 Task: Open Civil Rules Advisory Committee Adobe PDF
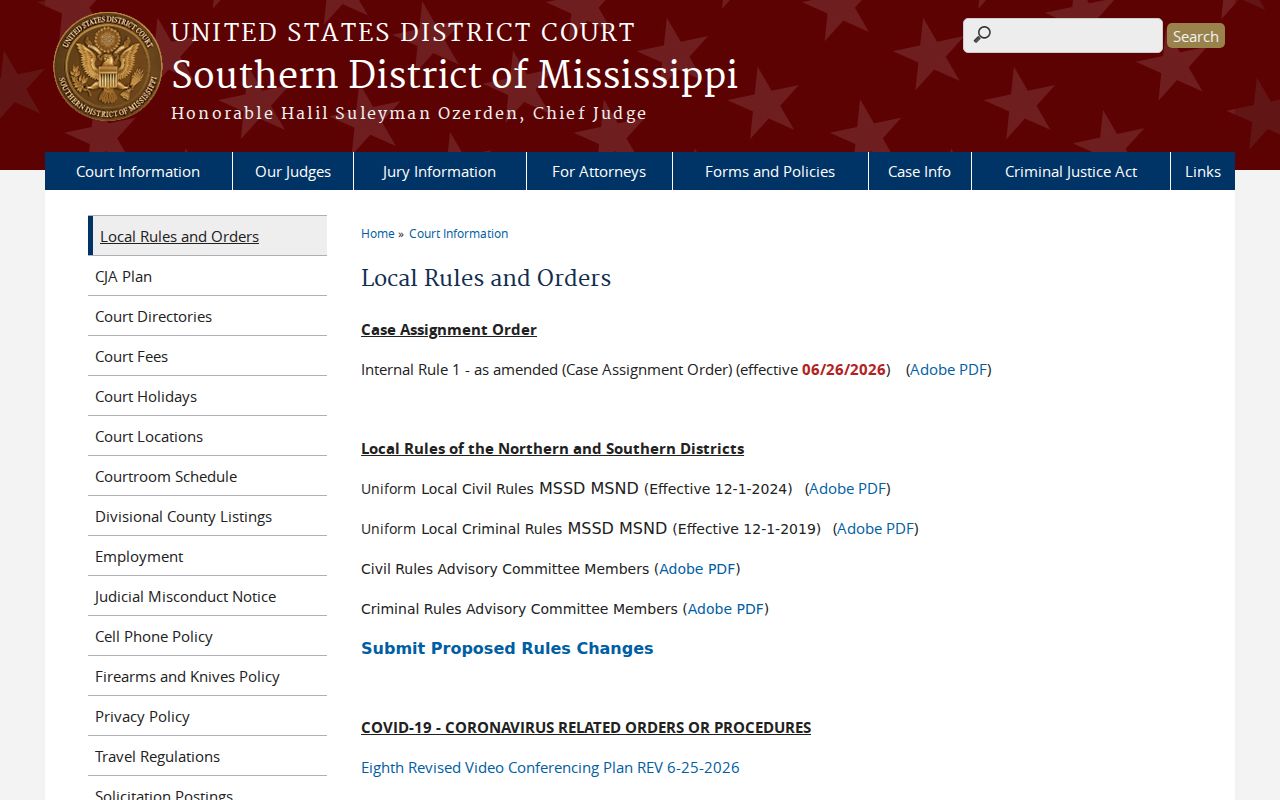pos(698,568)
